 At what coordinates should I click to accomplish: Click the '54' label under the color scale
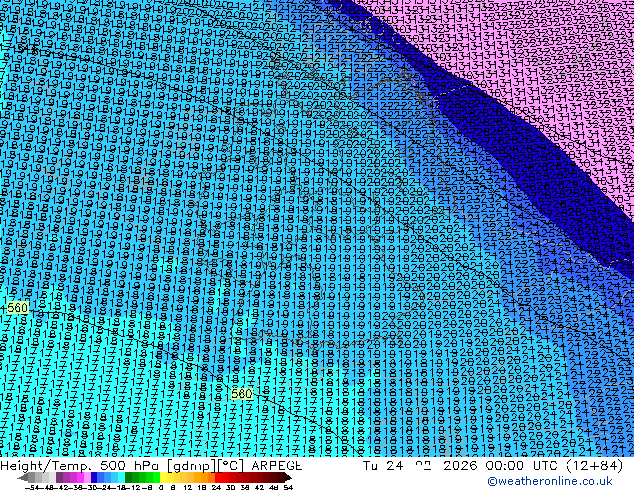click(x=288, y=487)
